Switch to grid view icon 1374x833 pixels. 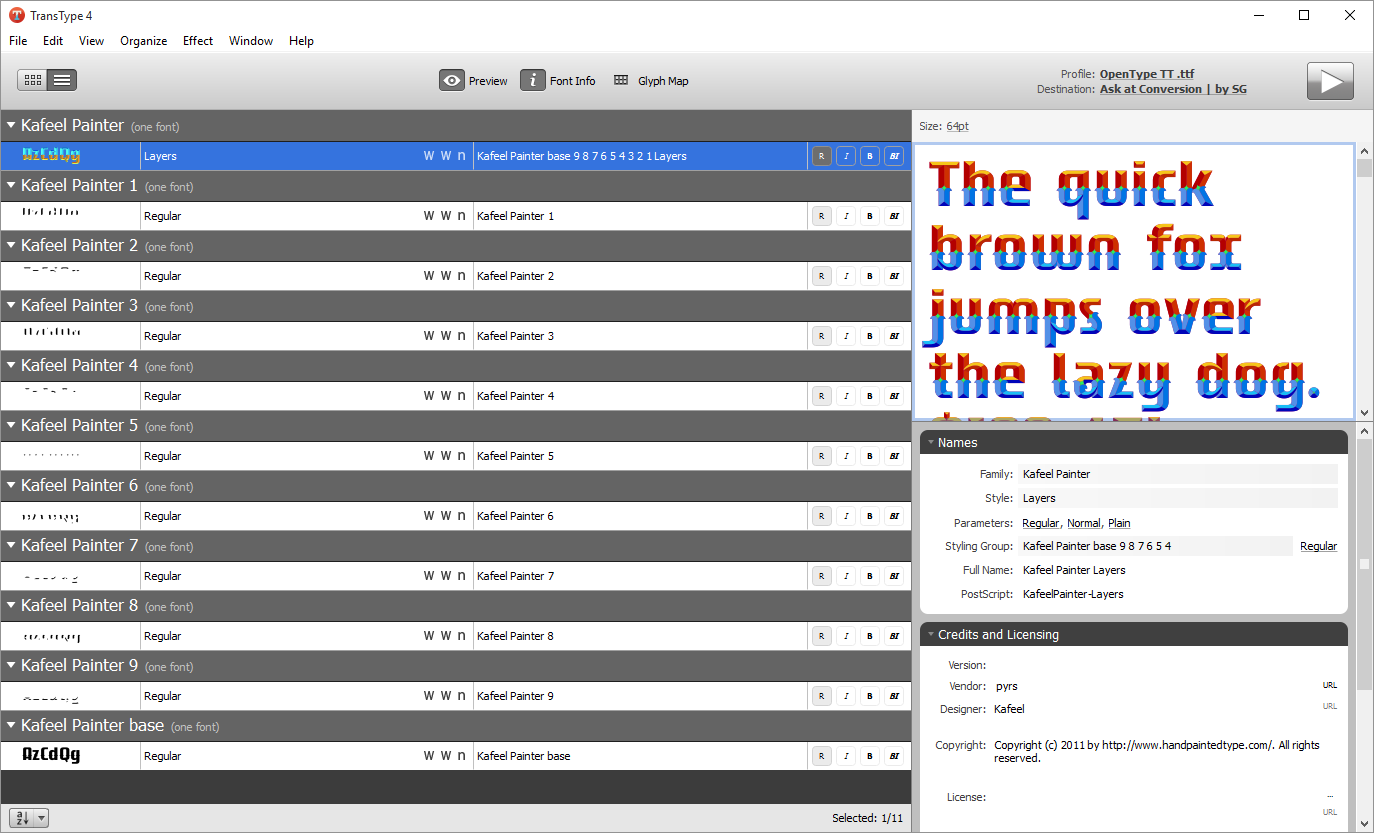coord(33,81)
